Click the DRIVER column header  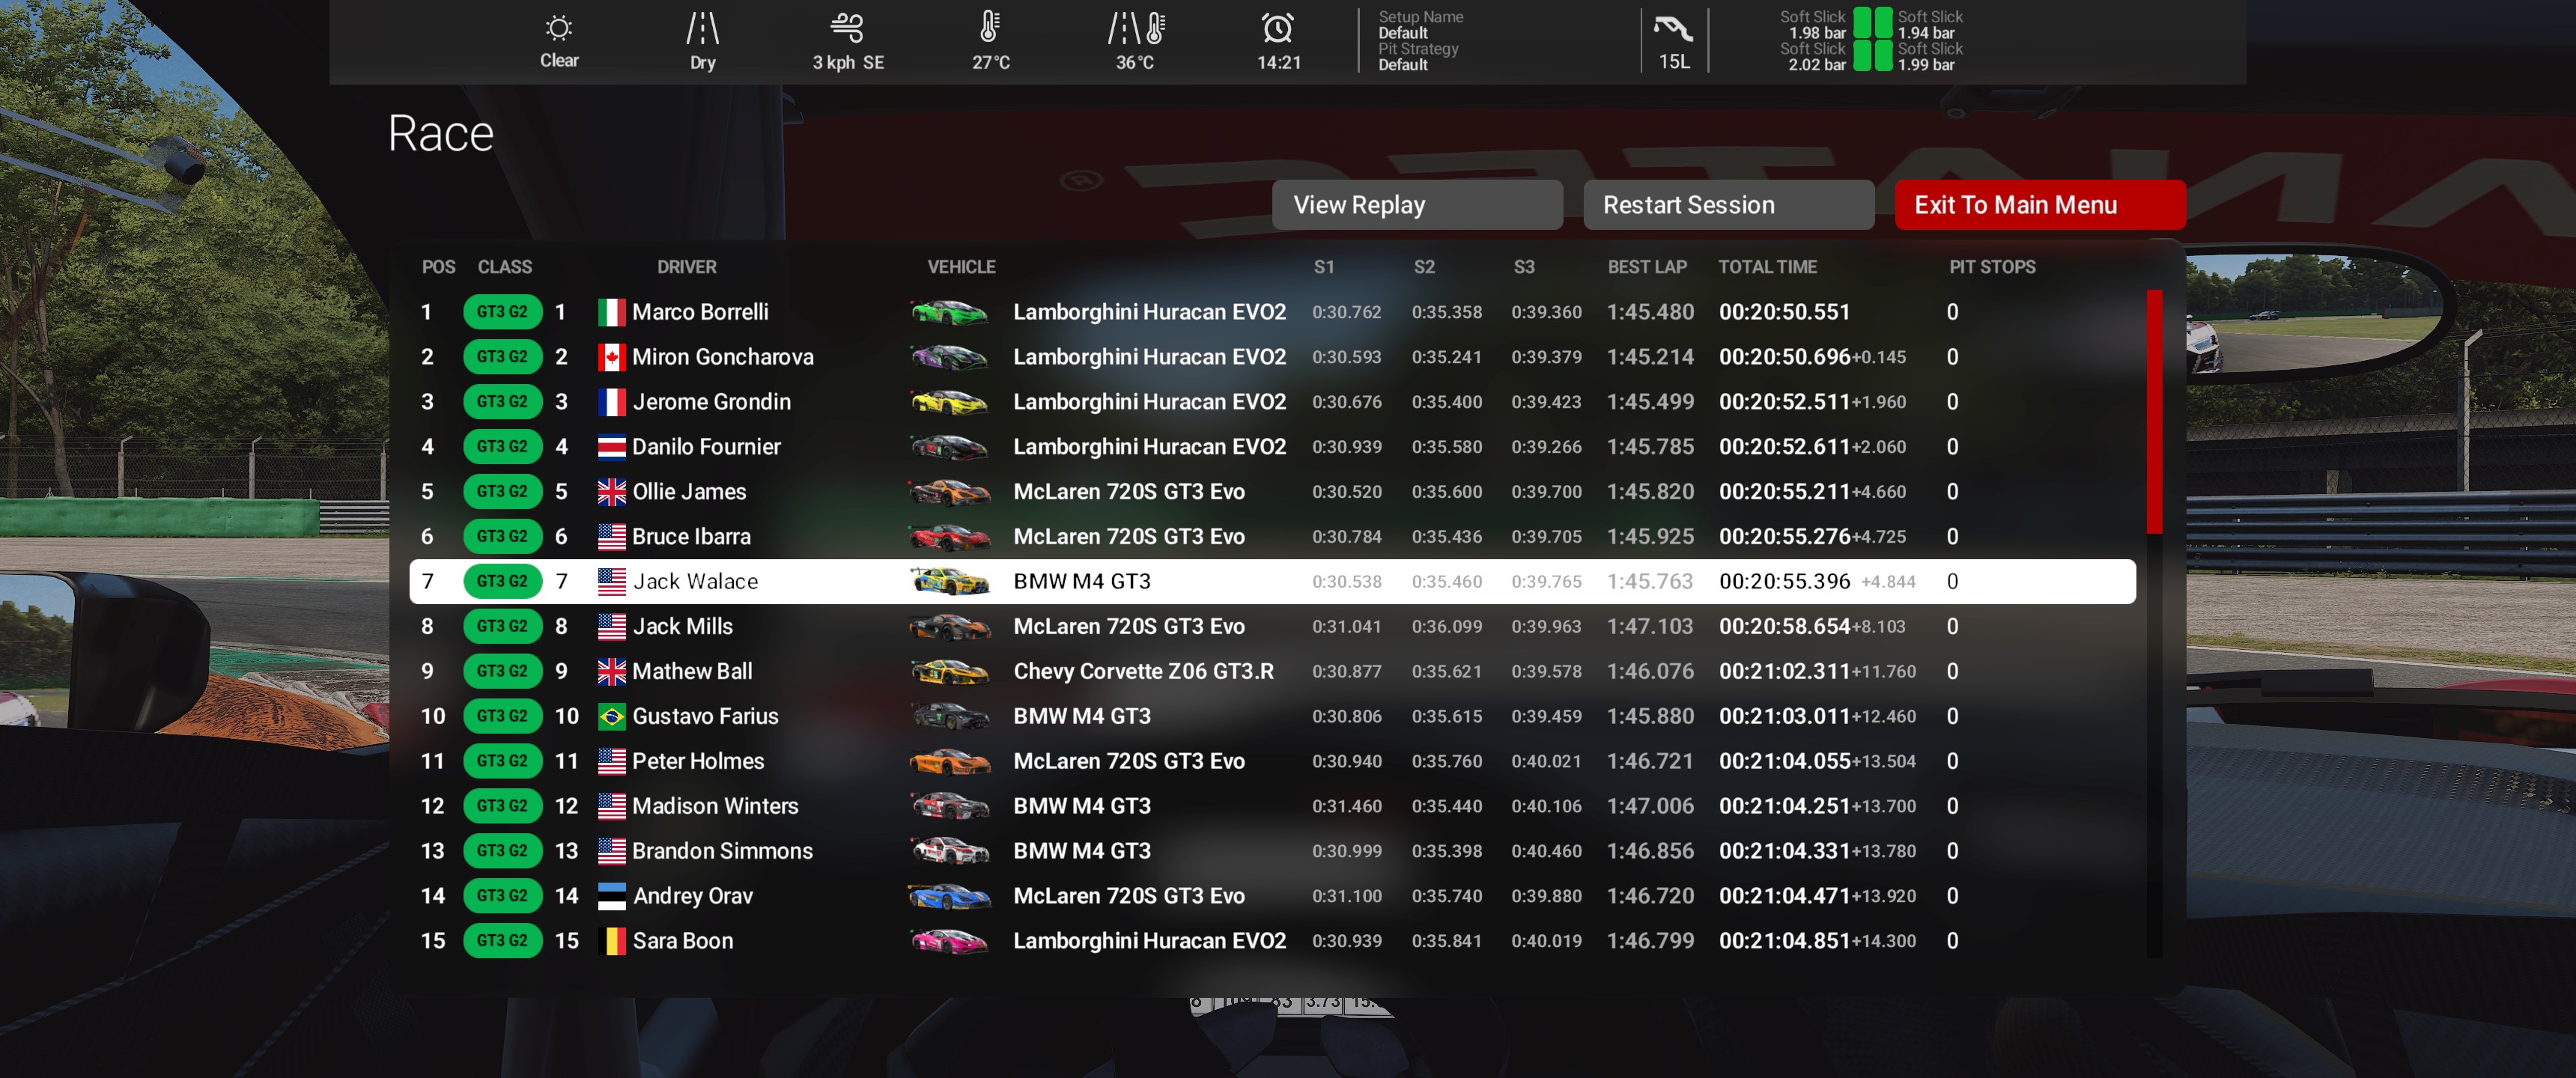(686, 267)
